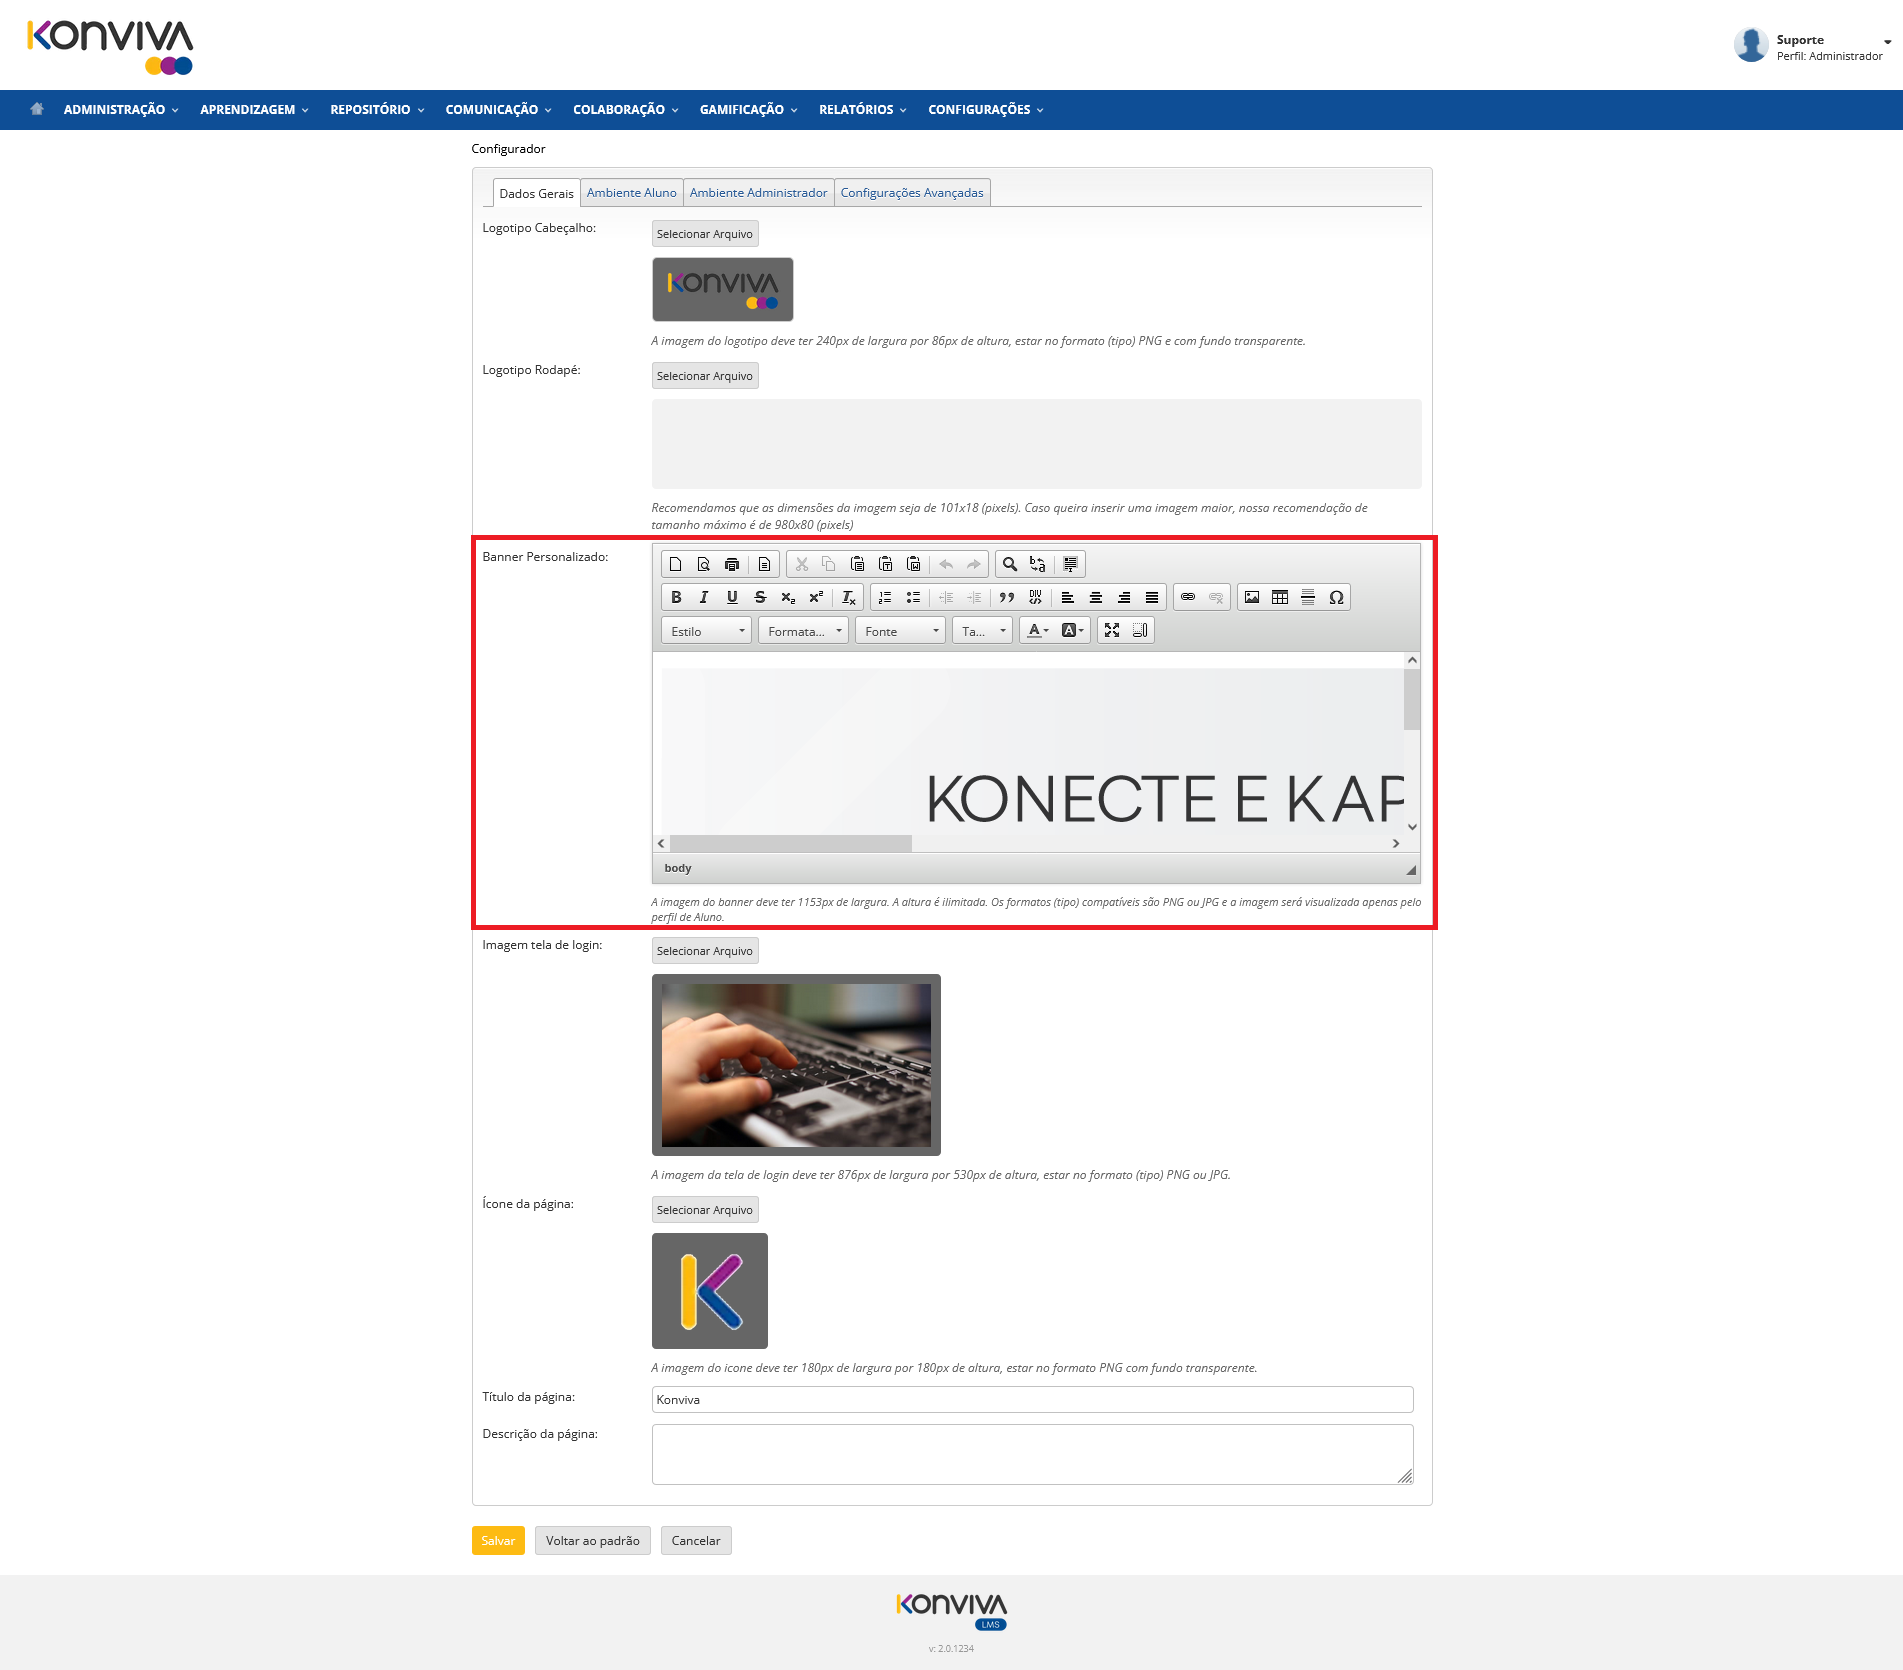This screenshot has width=1903, height=1670.
Task: Switch to the Configurações Avançadas tab
Action: 912,193
